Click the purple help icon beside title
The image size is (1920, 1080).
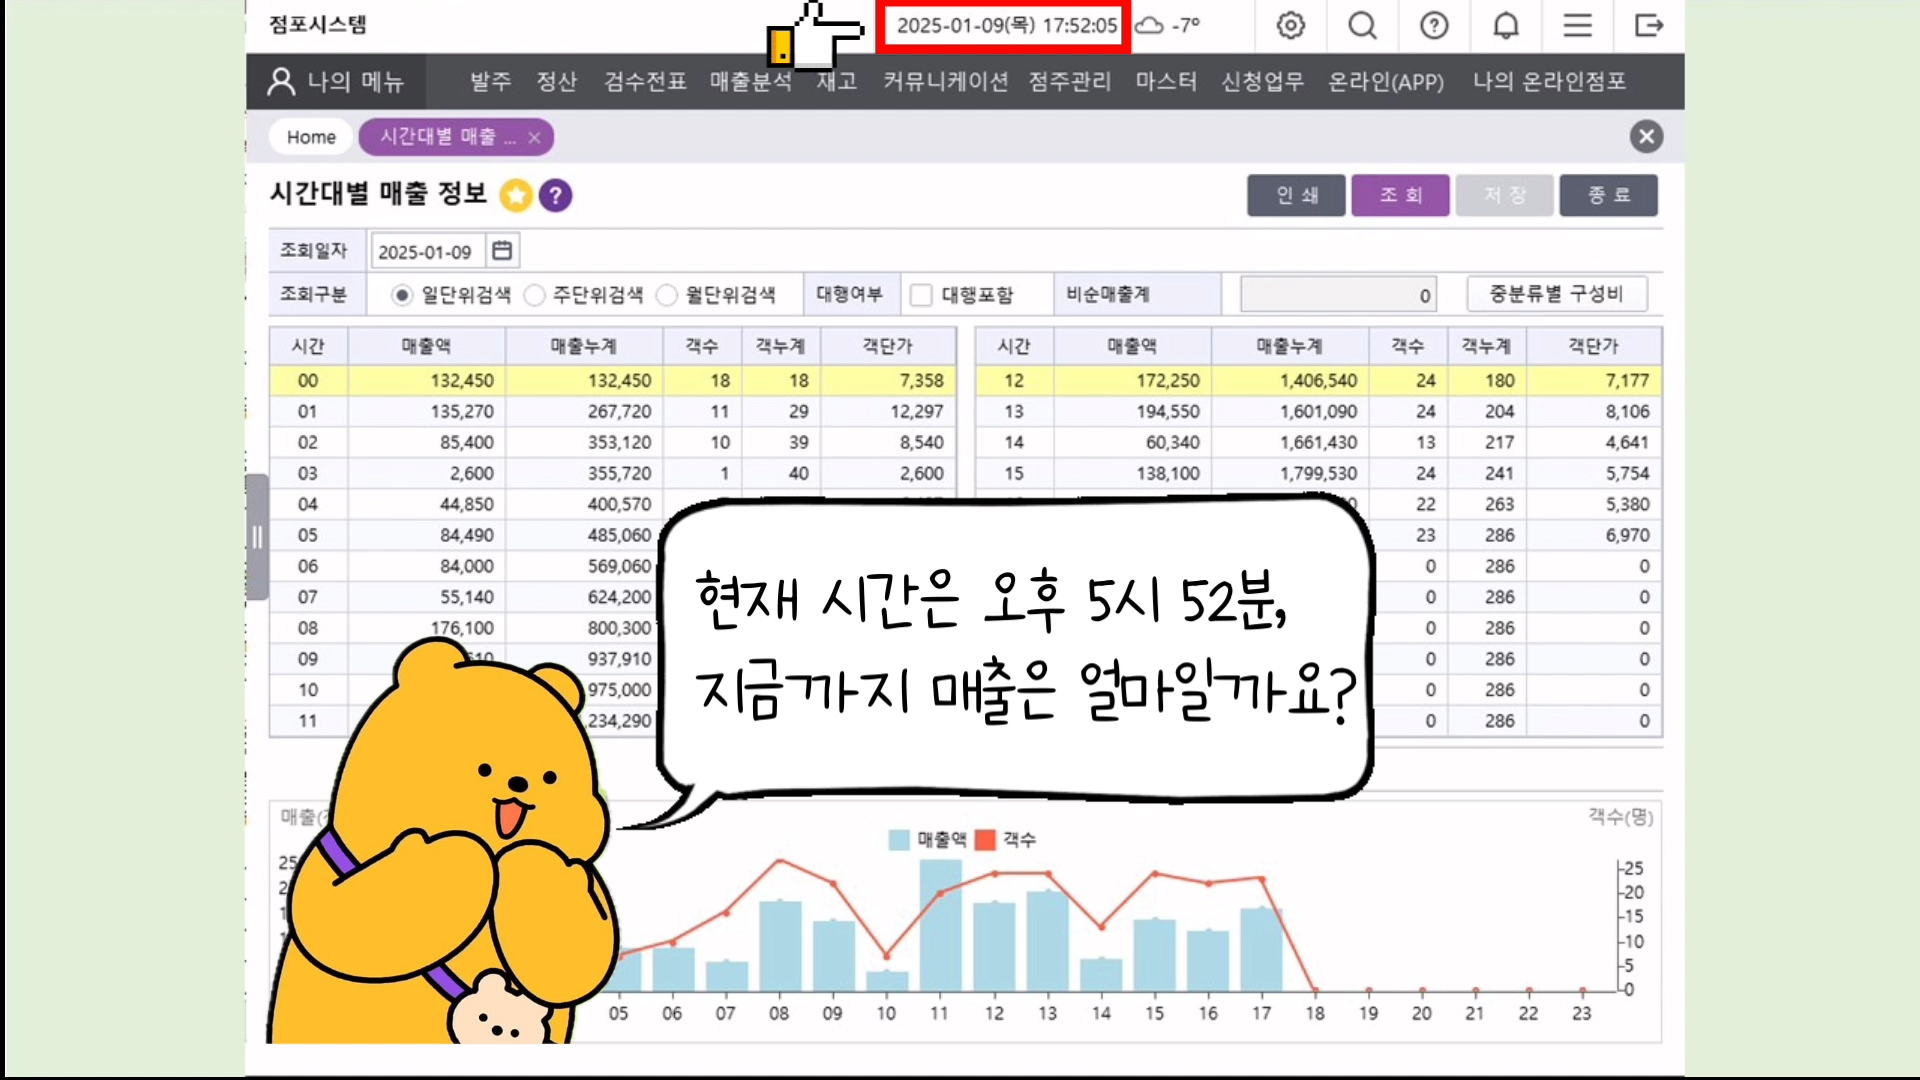pyautogui.click(x=556, y=195)
